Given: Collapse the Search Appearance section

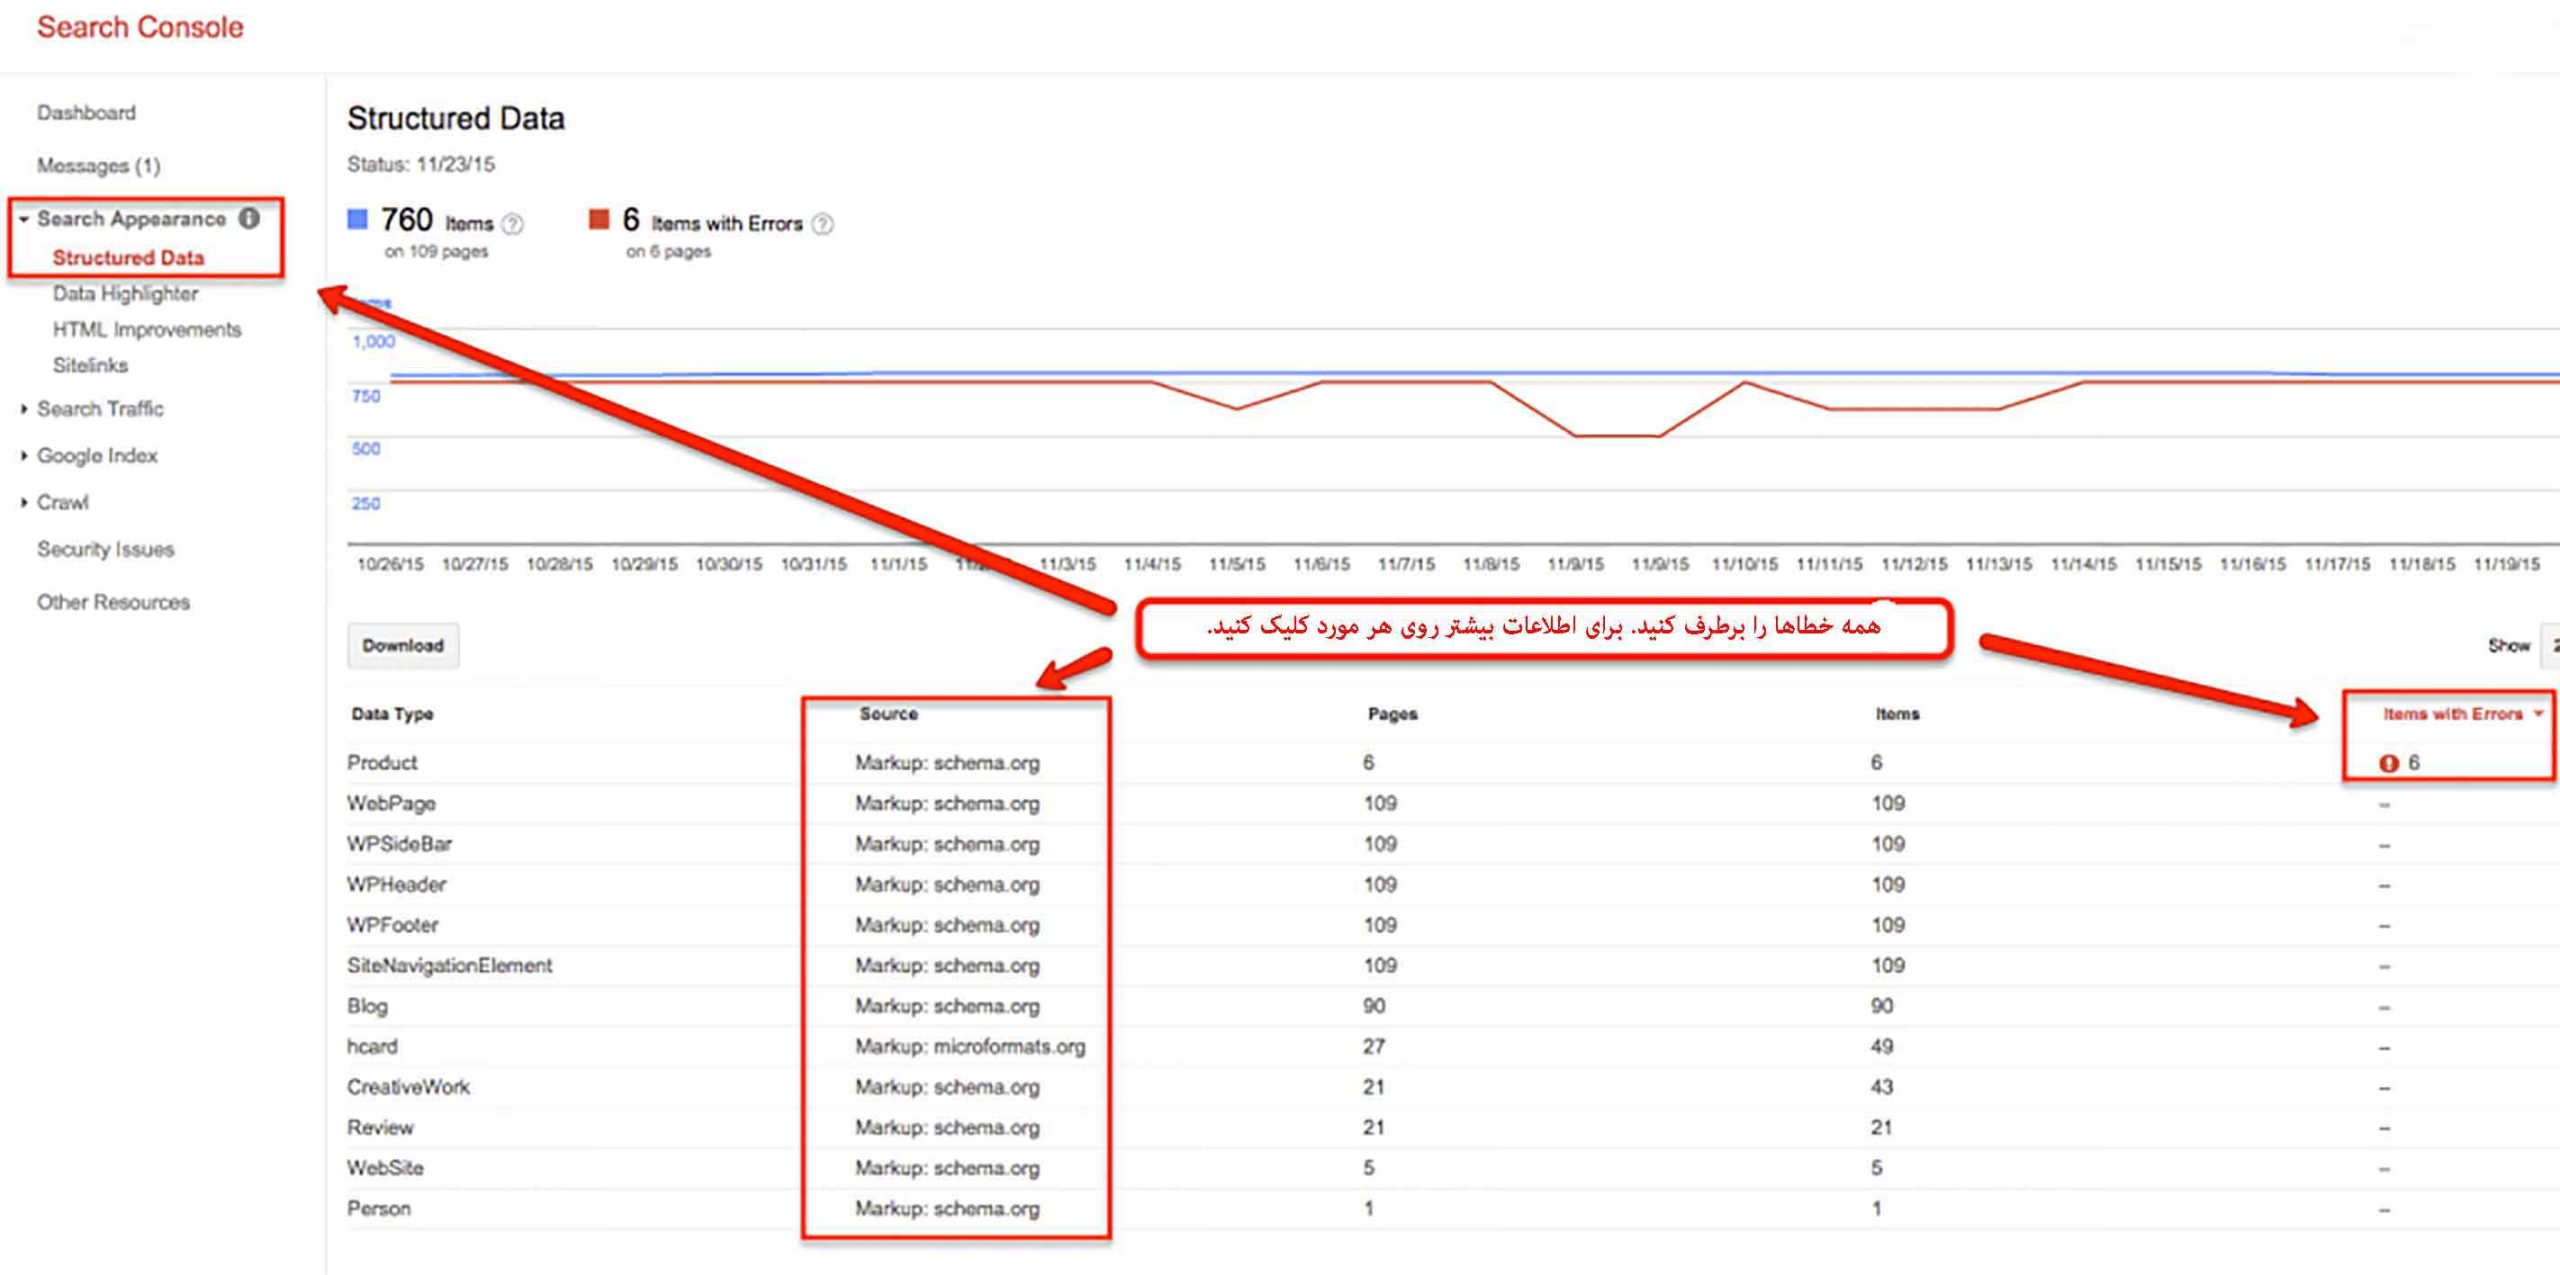Looking at the screenshot, I should point(24,219).
